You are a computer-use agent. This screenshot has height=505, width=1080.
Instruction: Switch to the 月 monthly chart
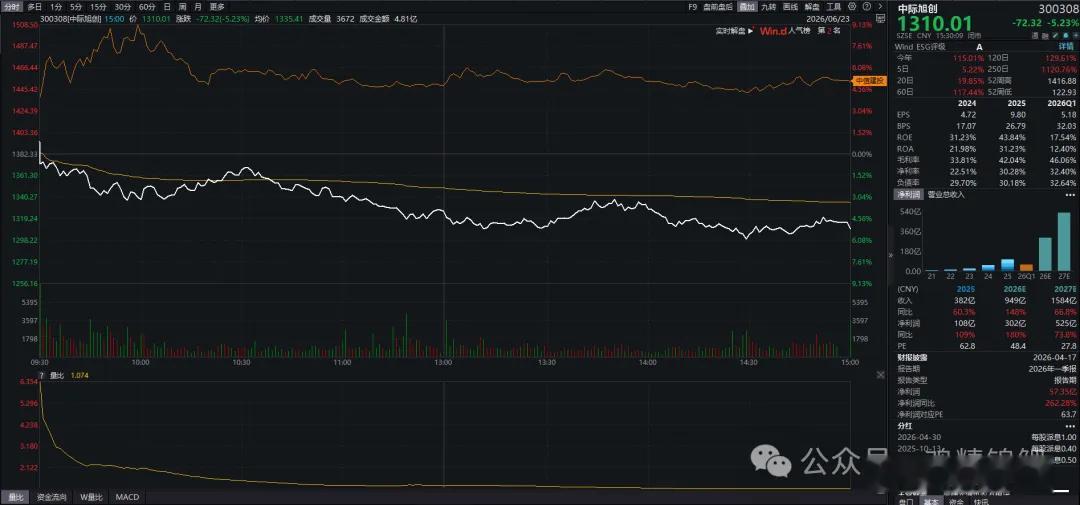click(198, 6)
